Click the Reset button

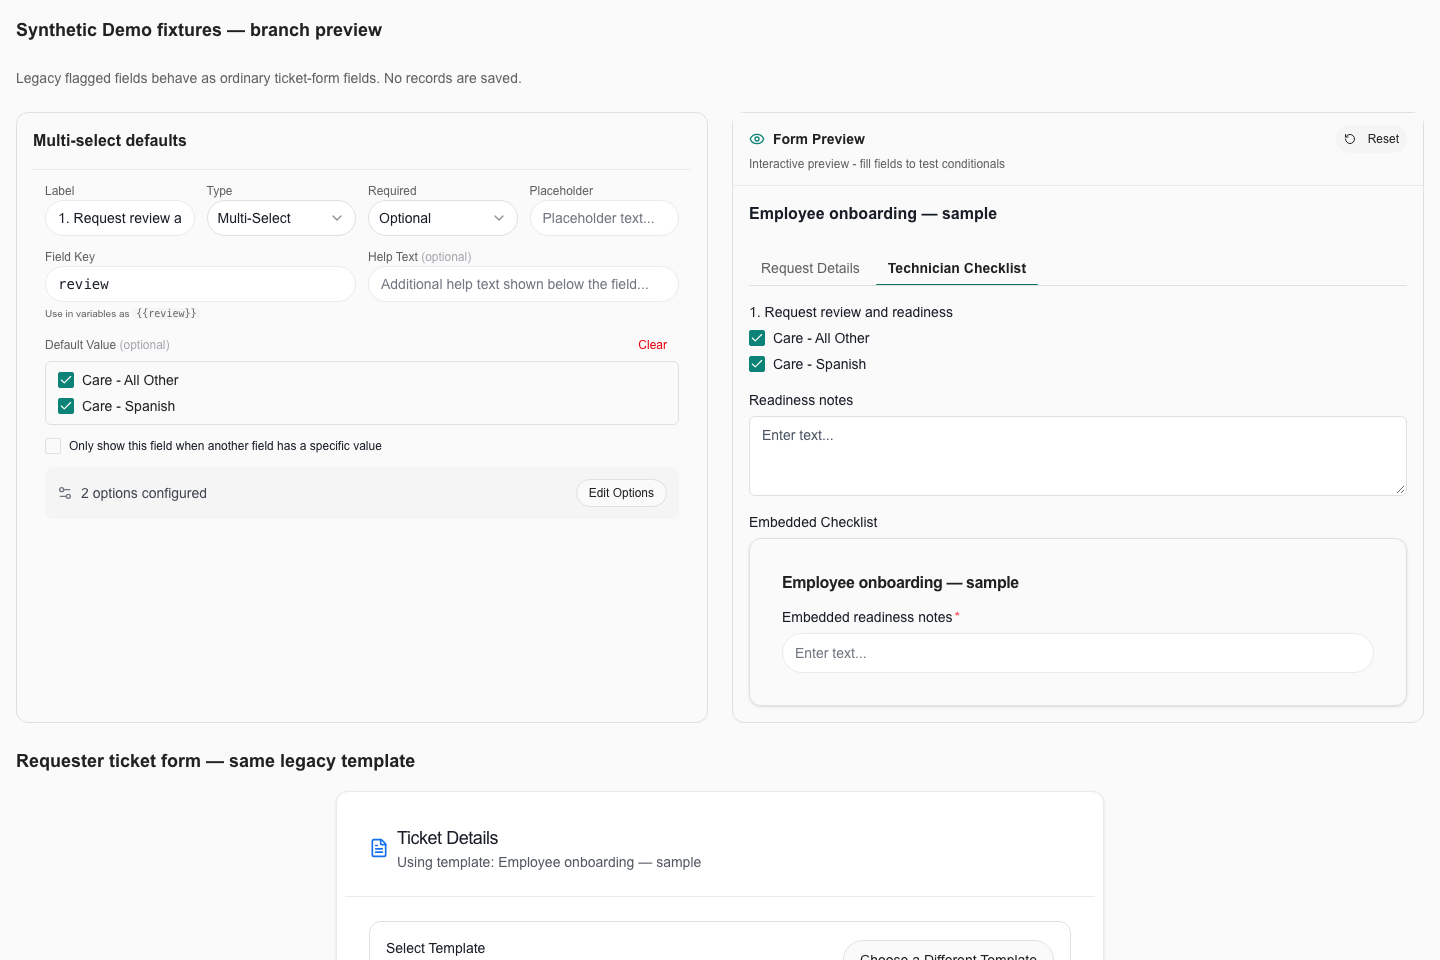pos(1371,139)
